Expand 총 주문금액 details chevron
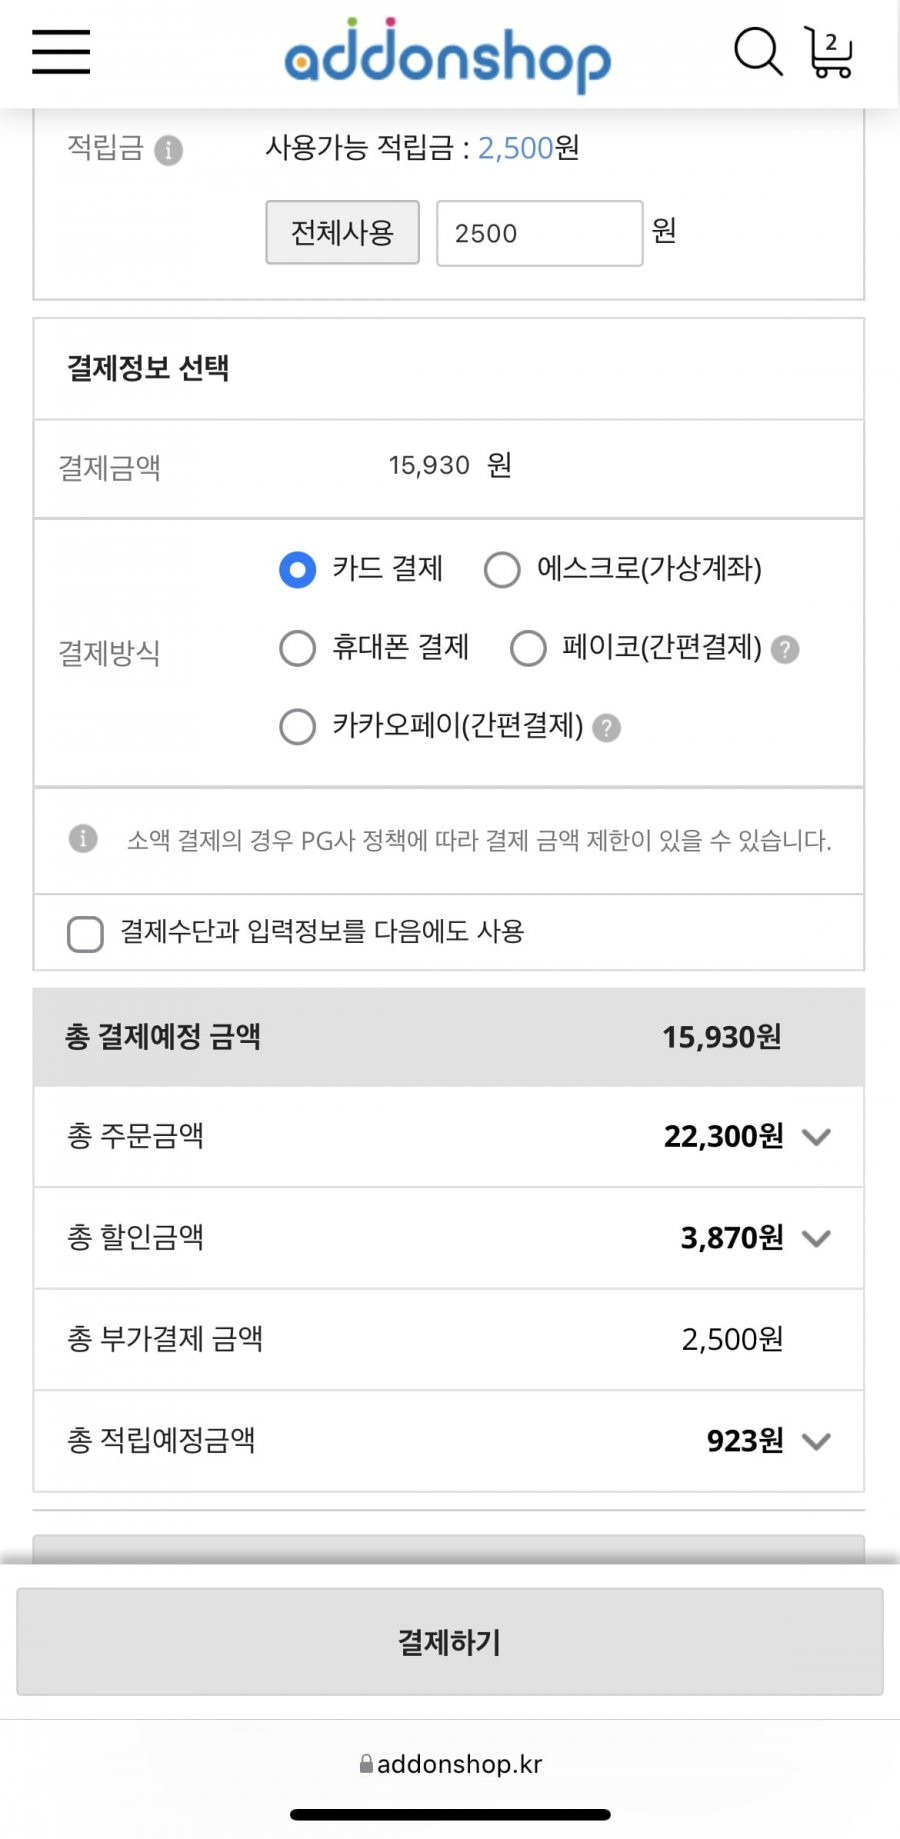 [x=817, y=1137]
